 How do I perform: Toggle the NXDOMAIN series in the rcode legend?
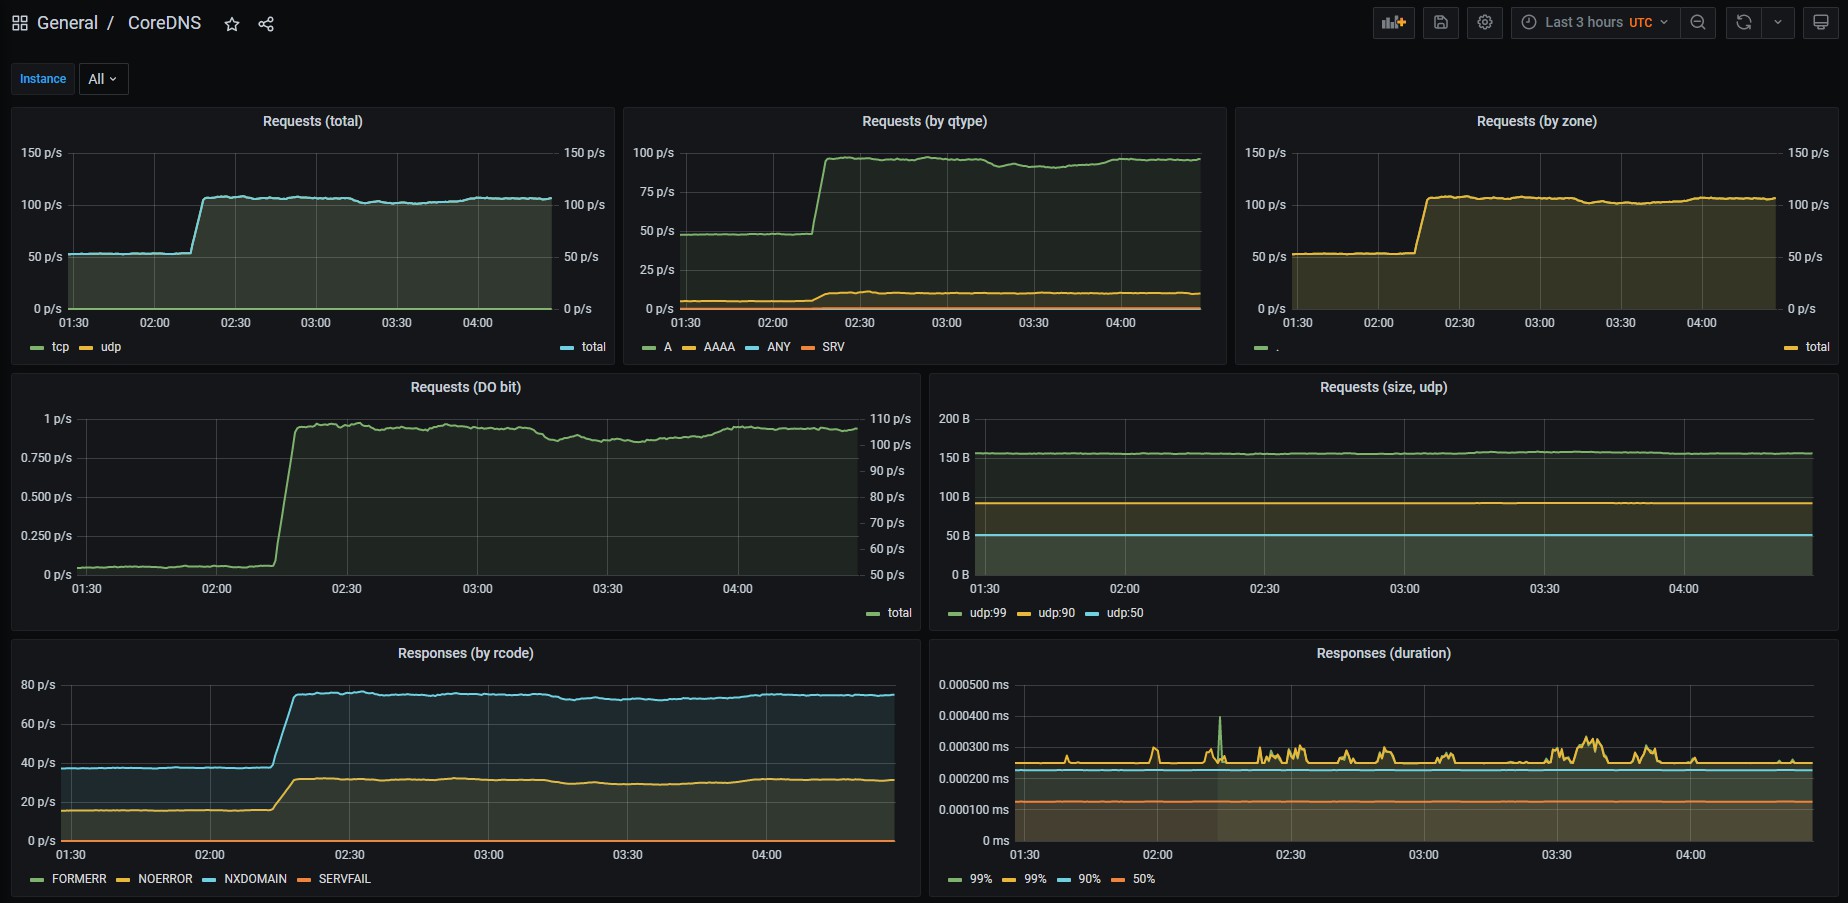255,879
